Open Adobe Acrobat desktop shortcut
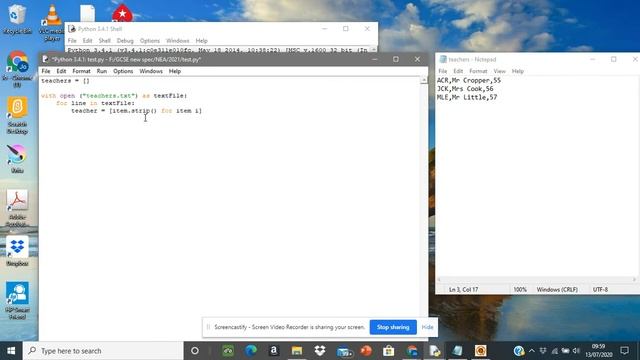640x360 pixels. click(17, 208)
